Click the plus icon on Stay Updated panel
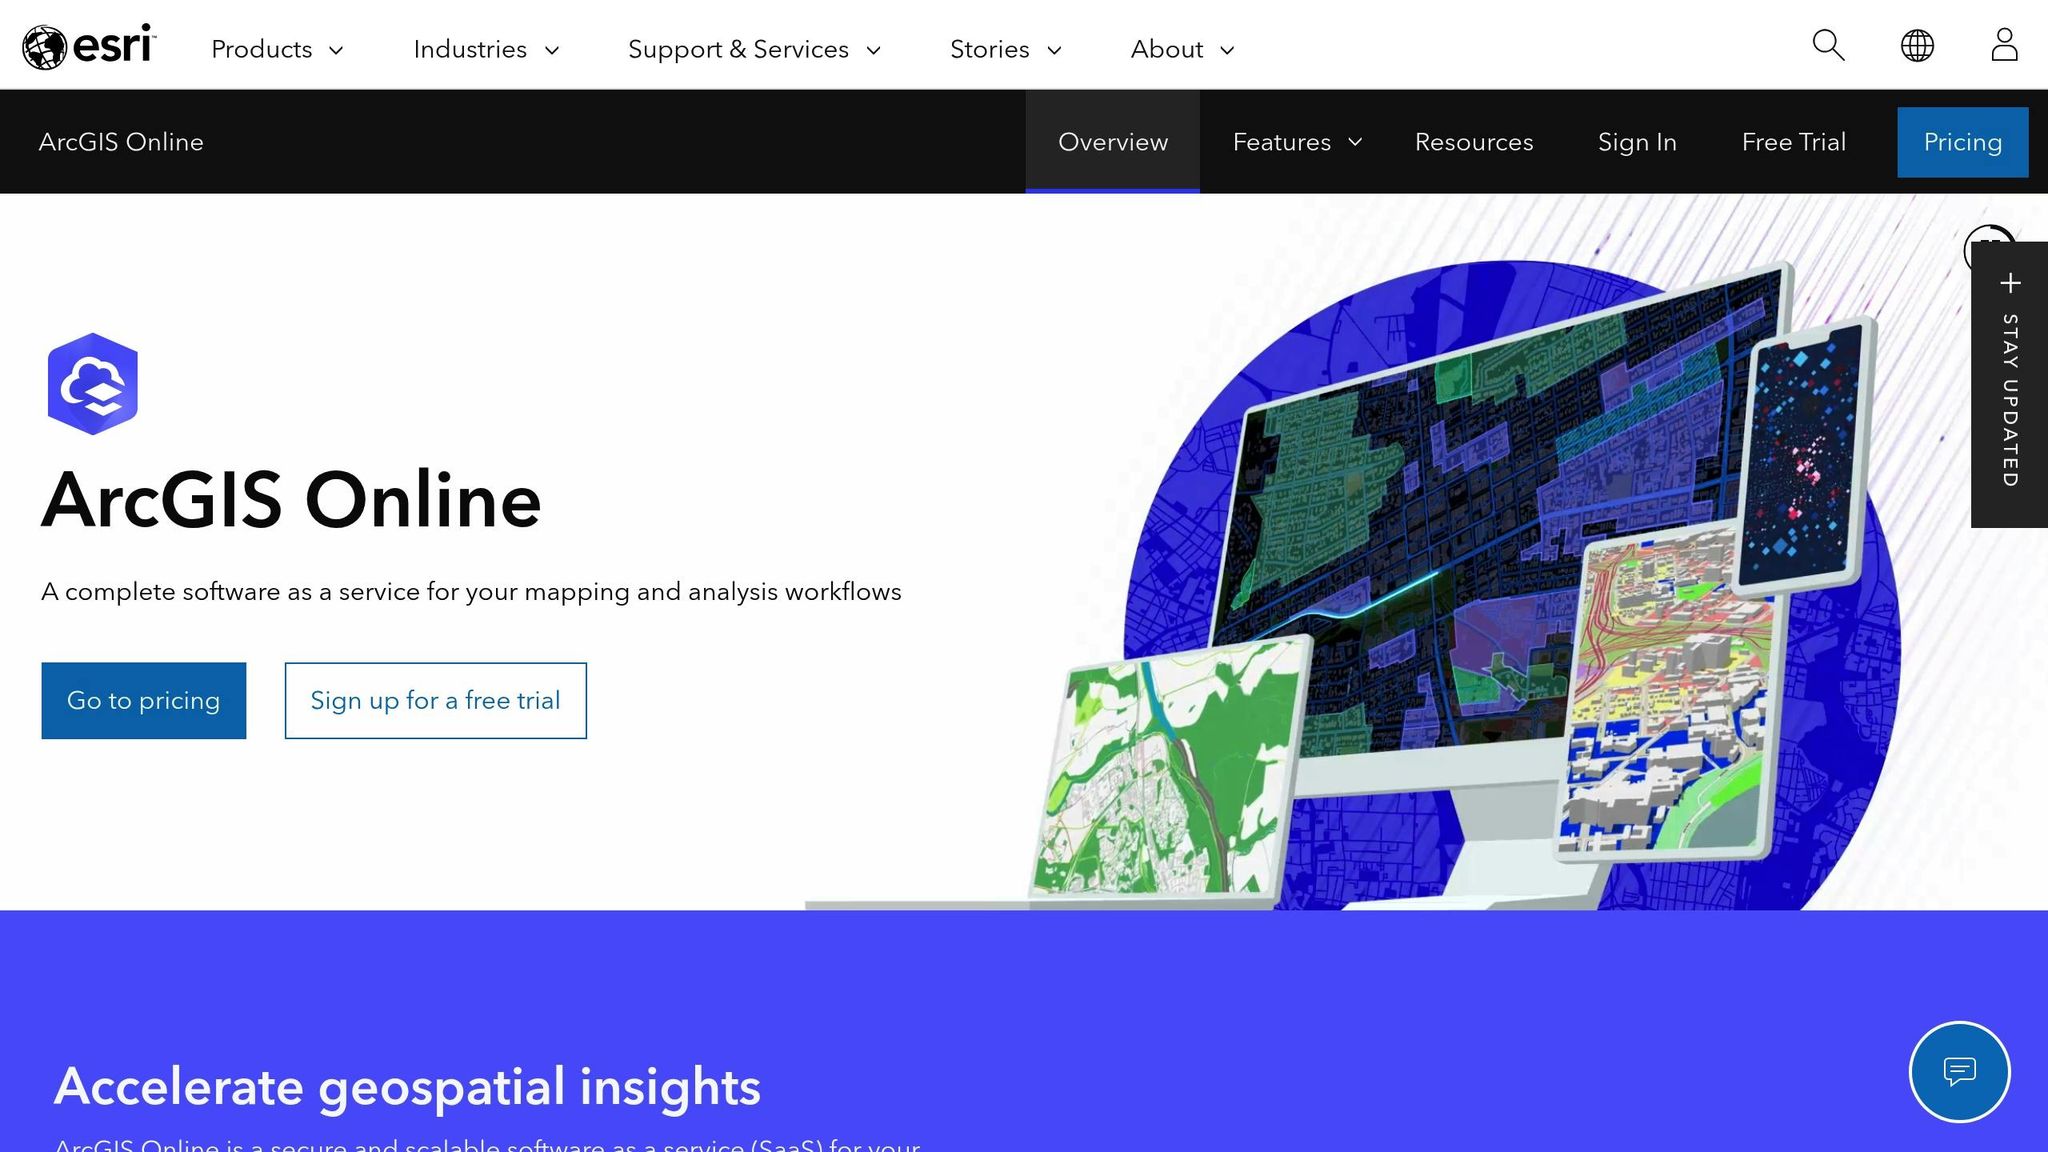Screen dimensions: 2048x1152 [2008, 283]
